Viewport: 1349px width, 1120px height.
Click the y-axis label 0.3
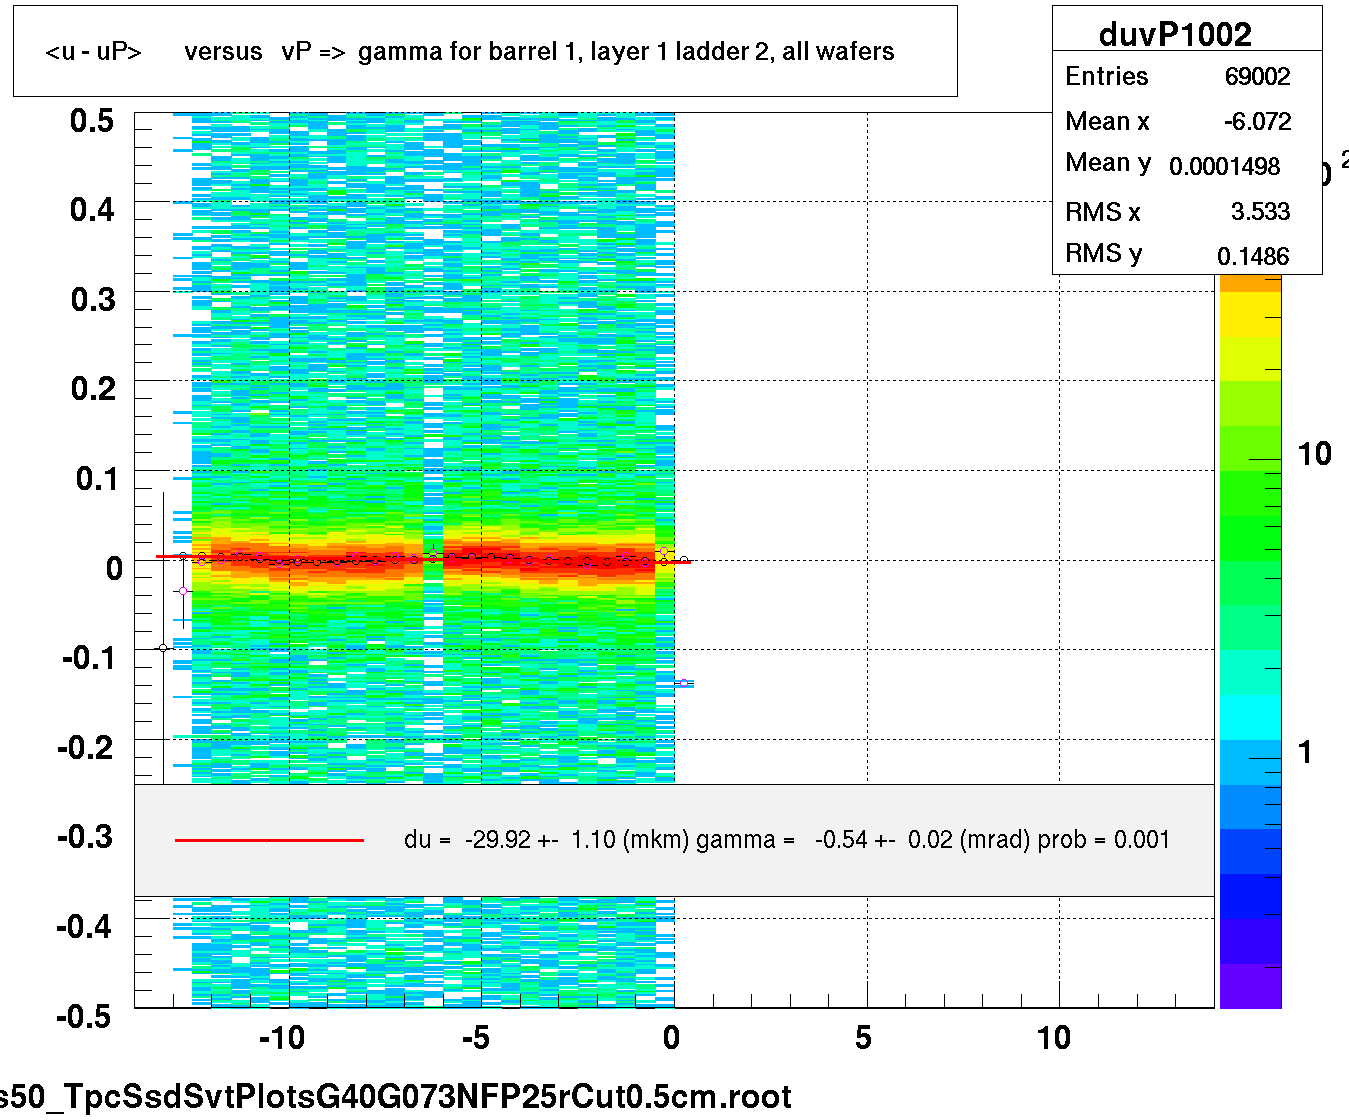pos(92,300)
